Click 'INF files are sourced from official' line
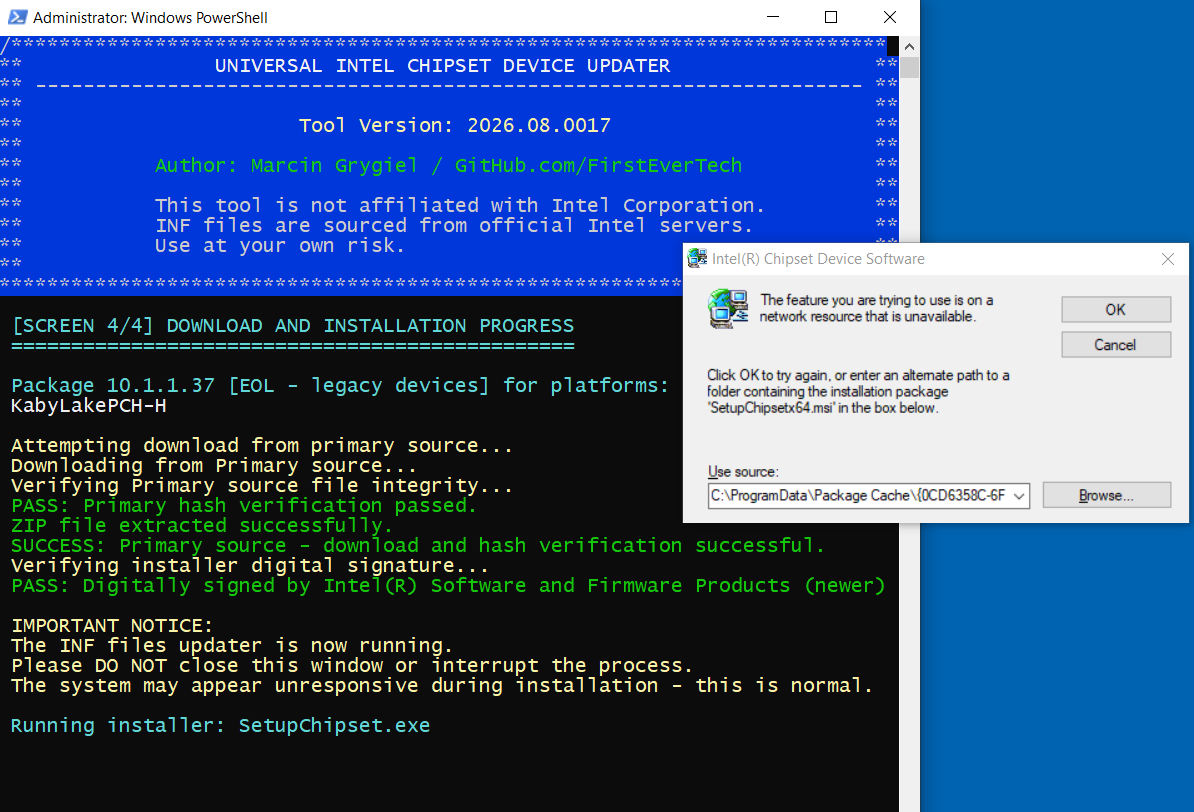 pos(455,225)
